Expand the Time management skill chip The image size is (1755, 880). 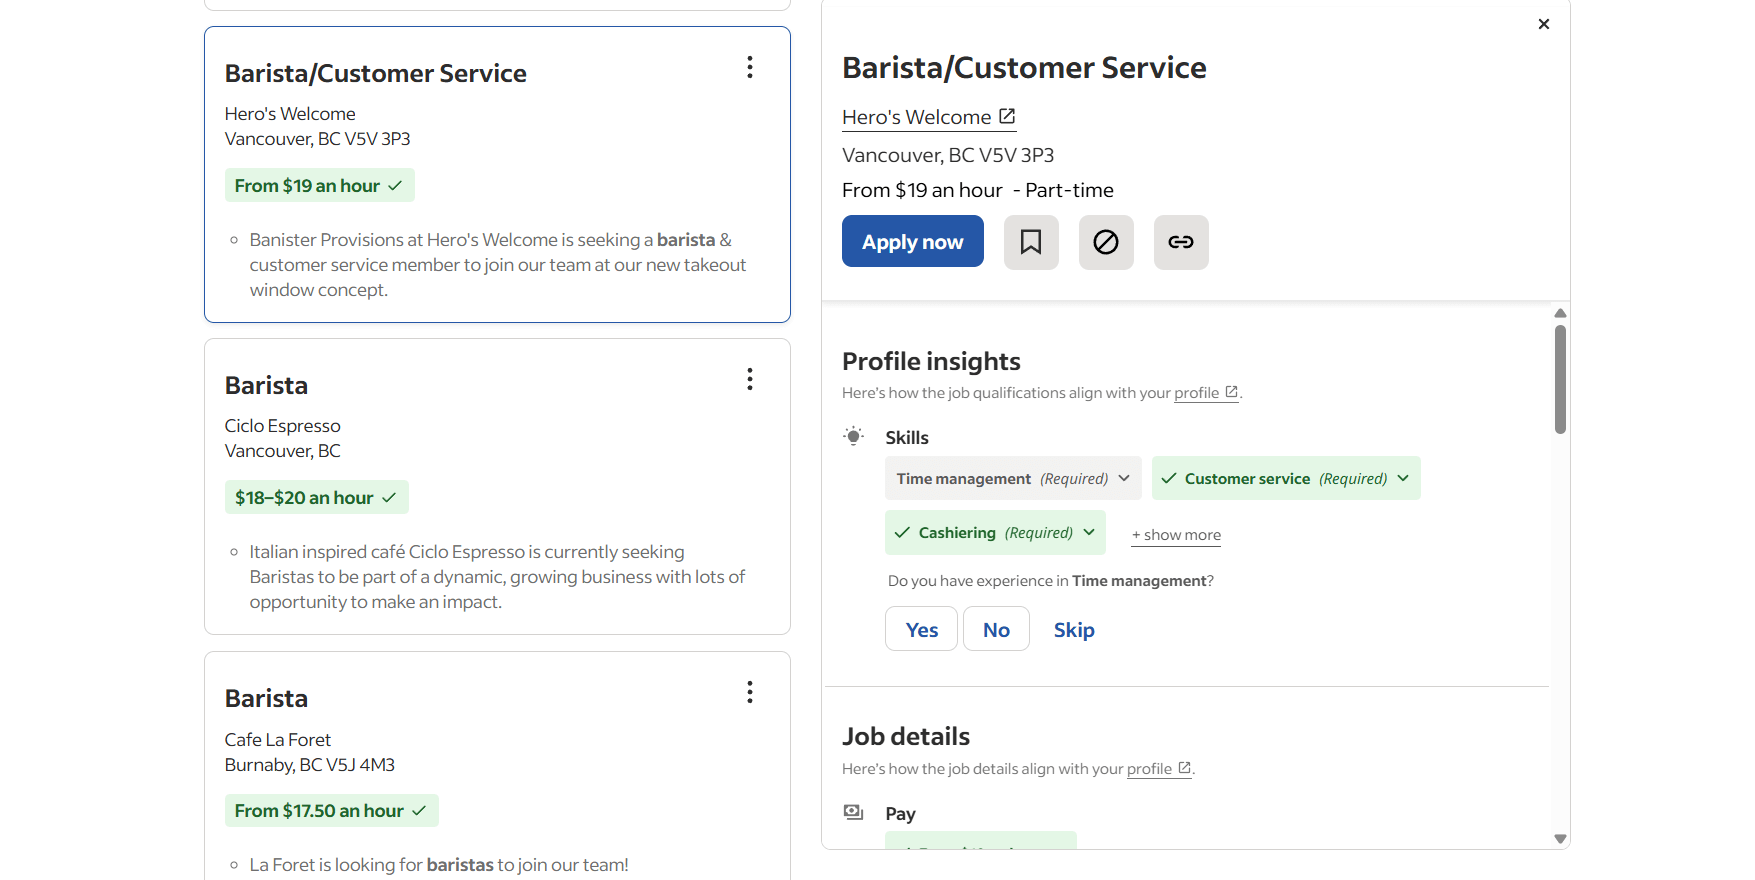pyautogui.click(x=1013, y=479)
